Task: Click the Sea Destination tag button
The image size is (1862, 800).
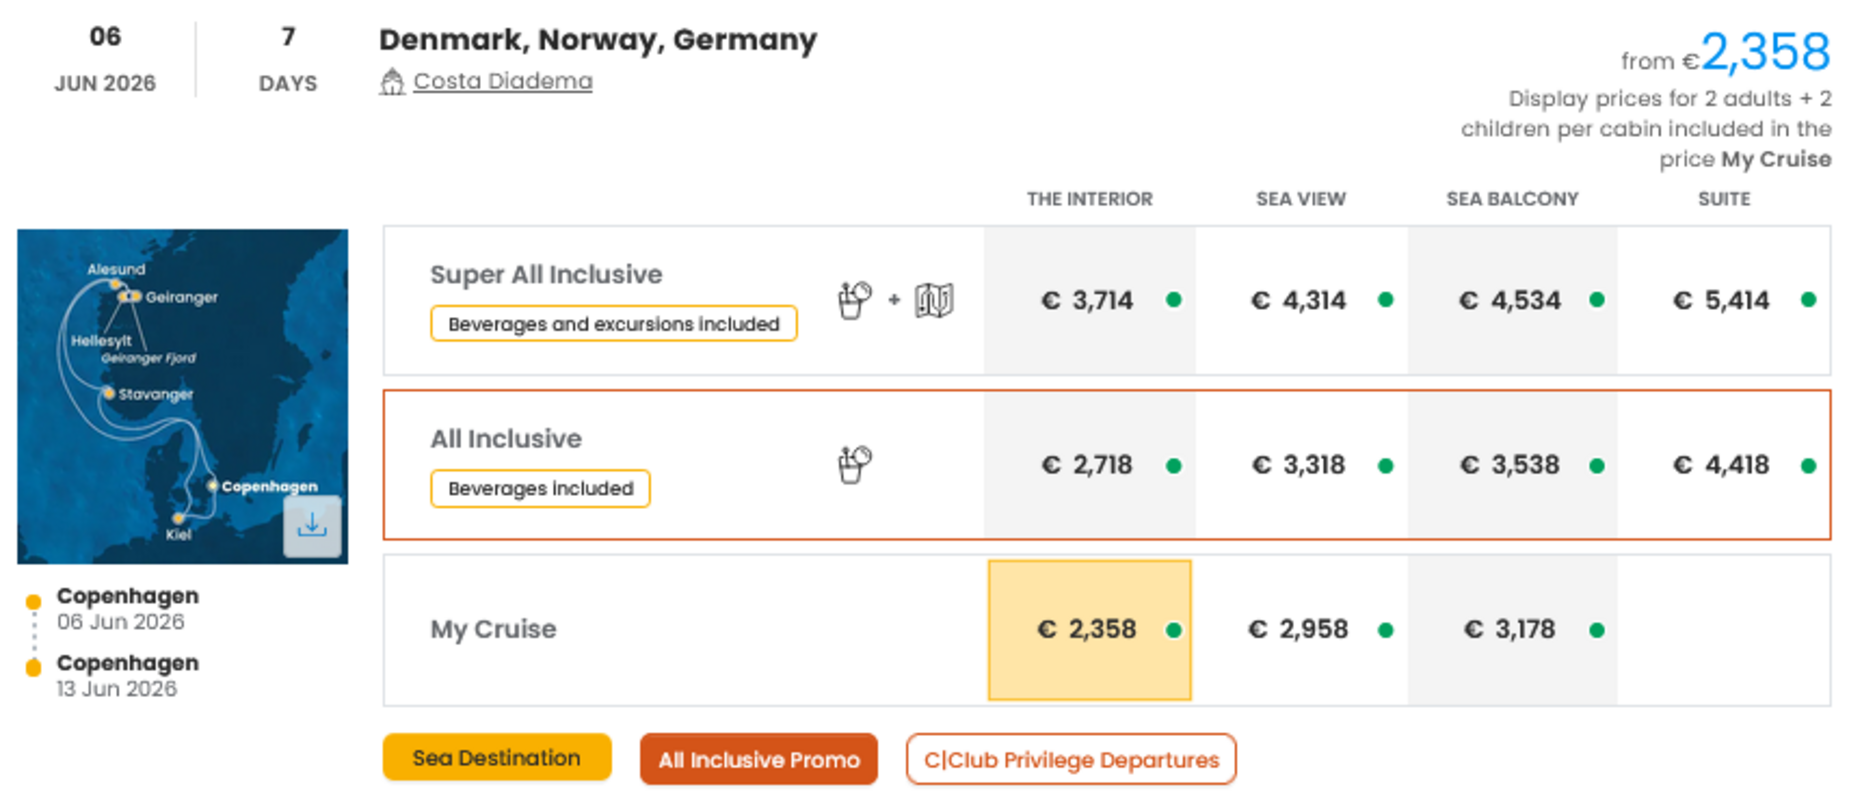Action: pyautogui.click(x=496, y=758)
